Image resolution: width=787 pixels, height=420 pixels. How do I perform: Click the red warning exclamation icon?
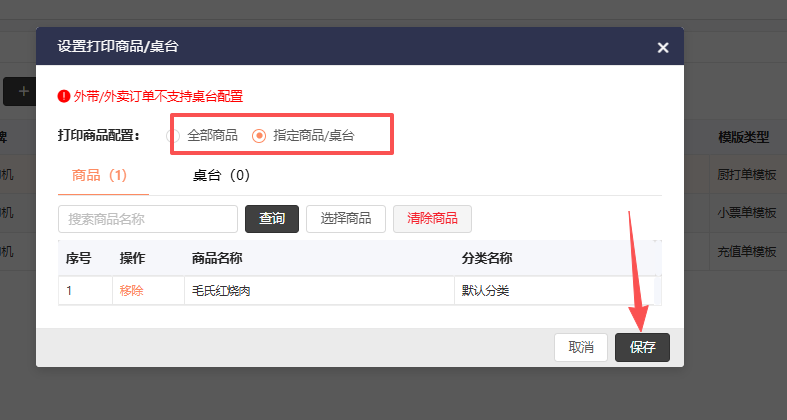pyautogui.click(x=64, y=96)
